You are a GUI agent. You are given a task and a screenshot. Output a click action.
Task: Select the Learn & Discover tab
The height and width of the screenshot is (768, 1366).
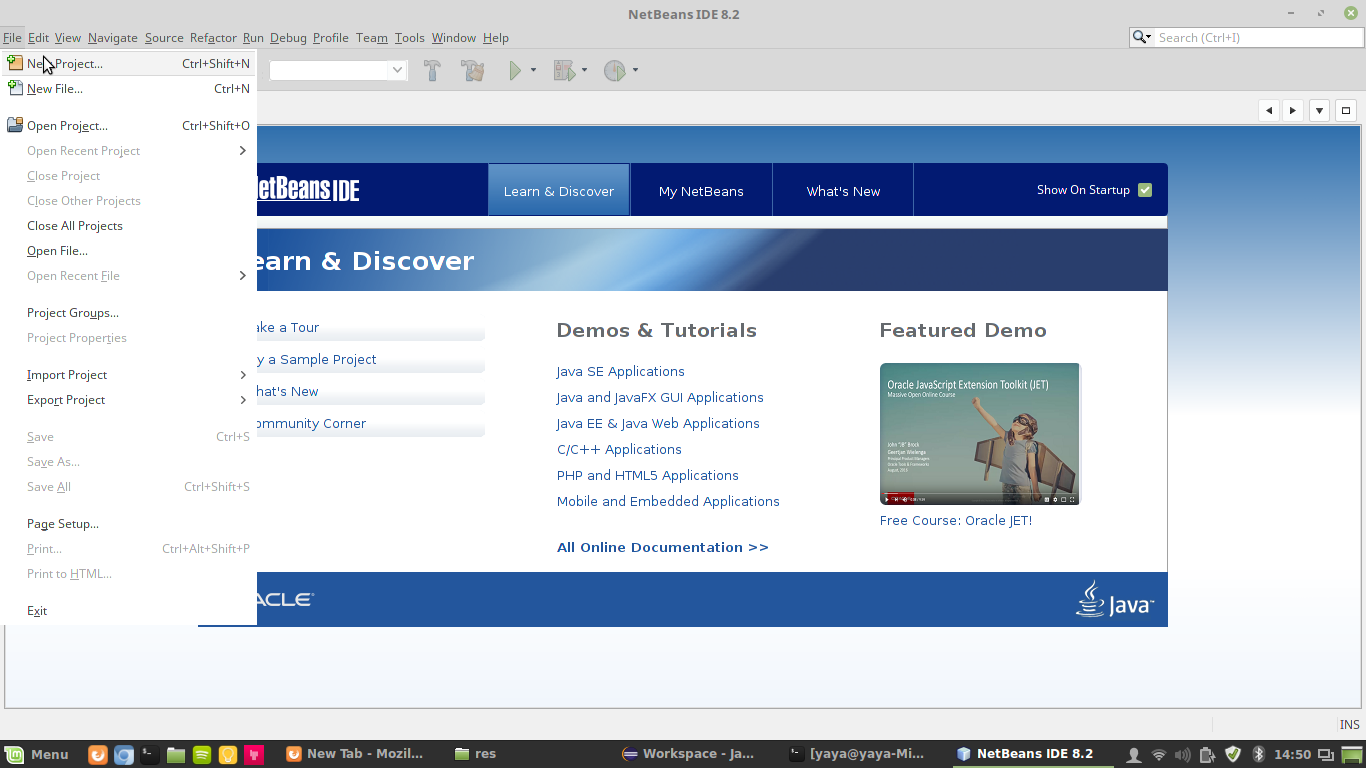point(559,191)
